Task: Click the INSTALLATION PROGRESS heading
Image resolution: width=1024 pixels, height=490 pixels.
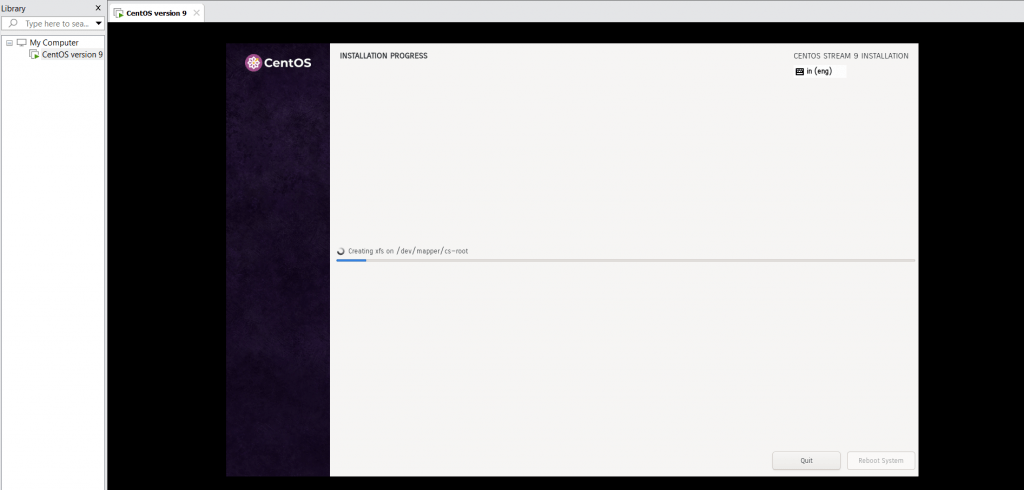Action: 383,56
